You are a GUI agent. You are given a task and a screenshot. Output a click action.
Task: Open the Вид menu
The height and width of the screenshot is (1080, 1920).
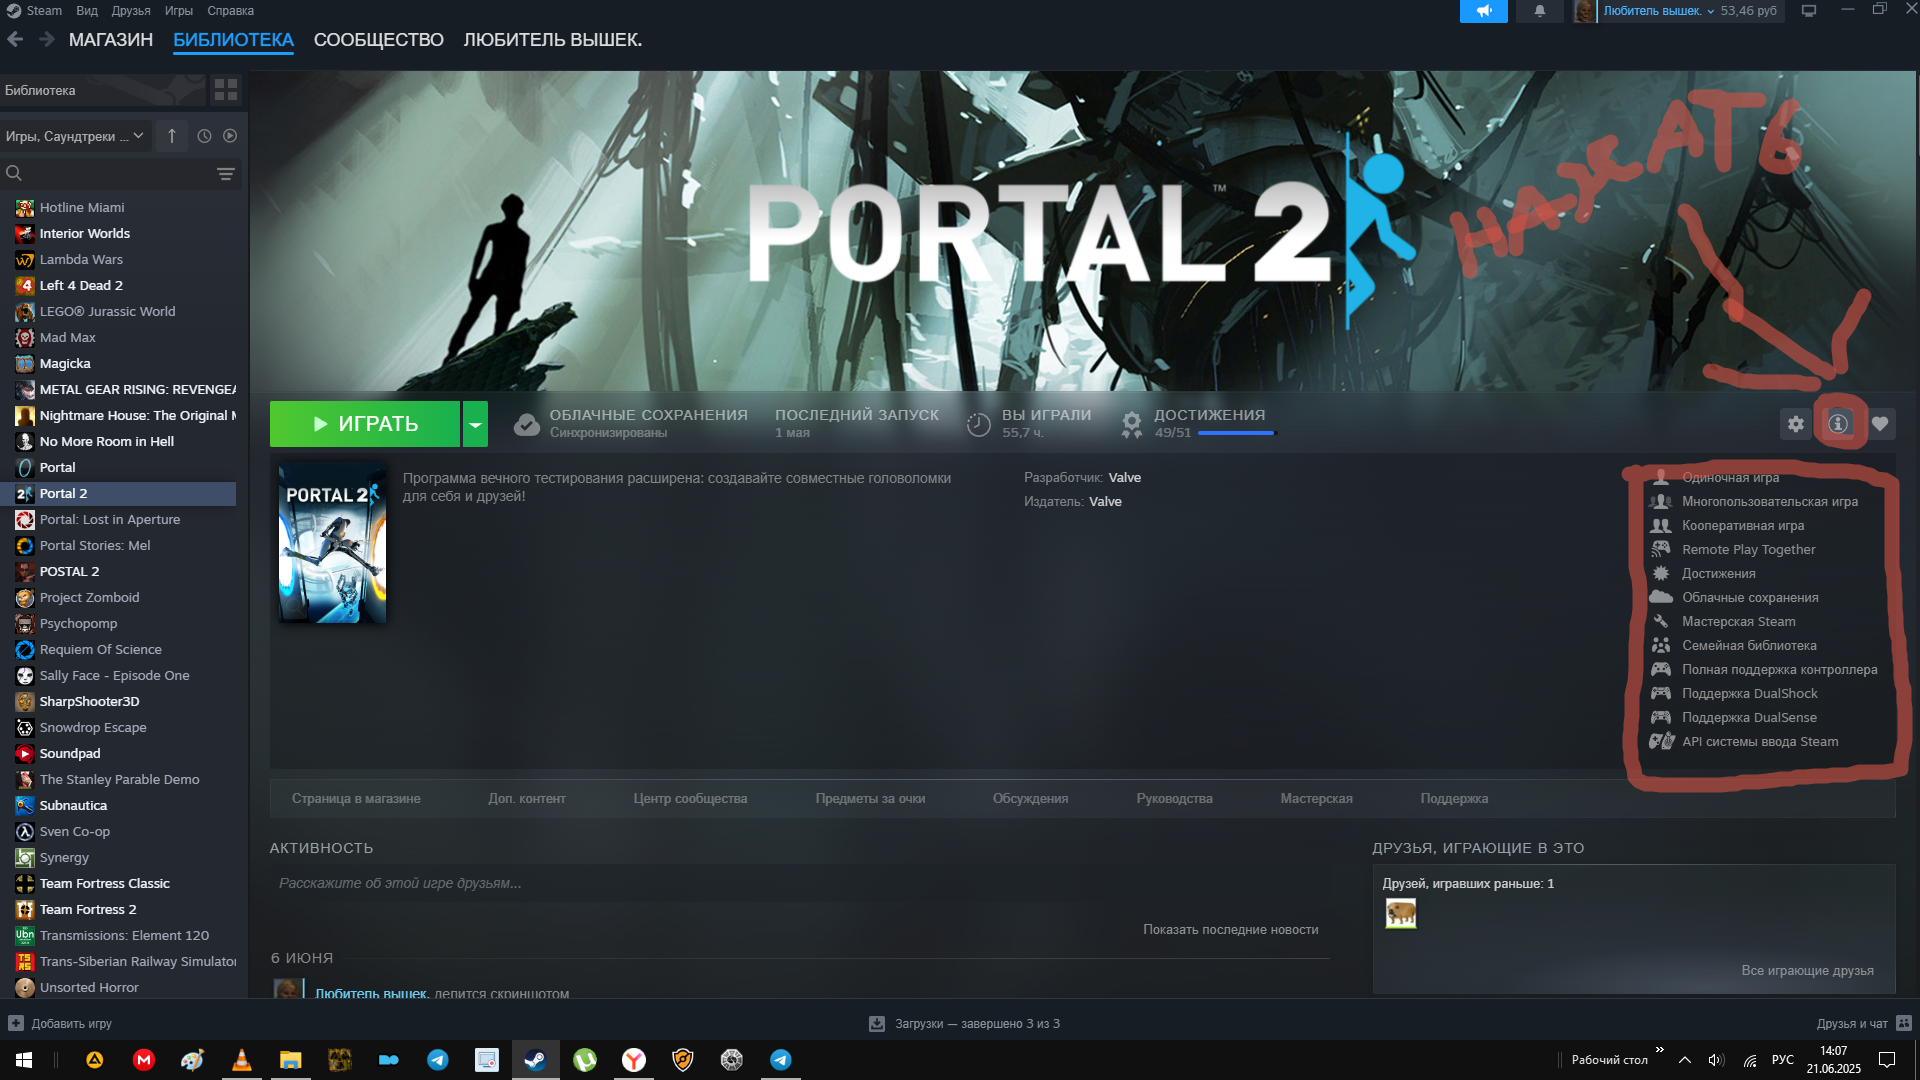[87, 11]
